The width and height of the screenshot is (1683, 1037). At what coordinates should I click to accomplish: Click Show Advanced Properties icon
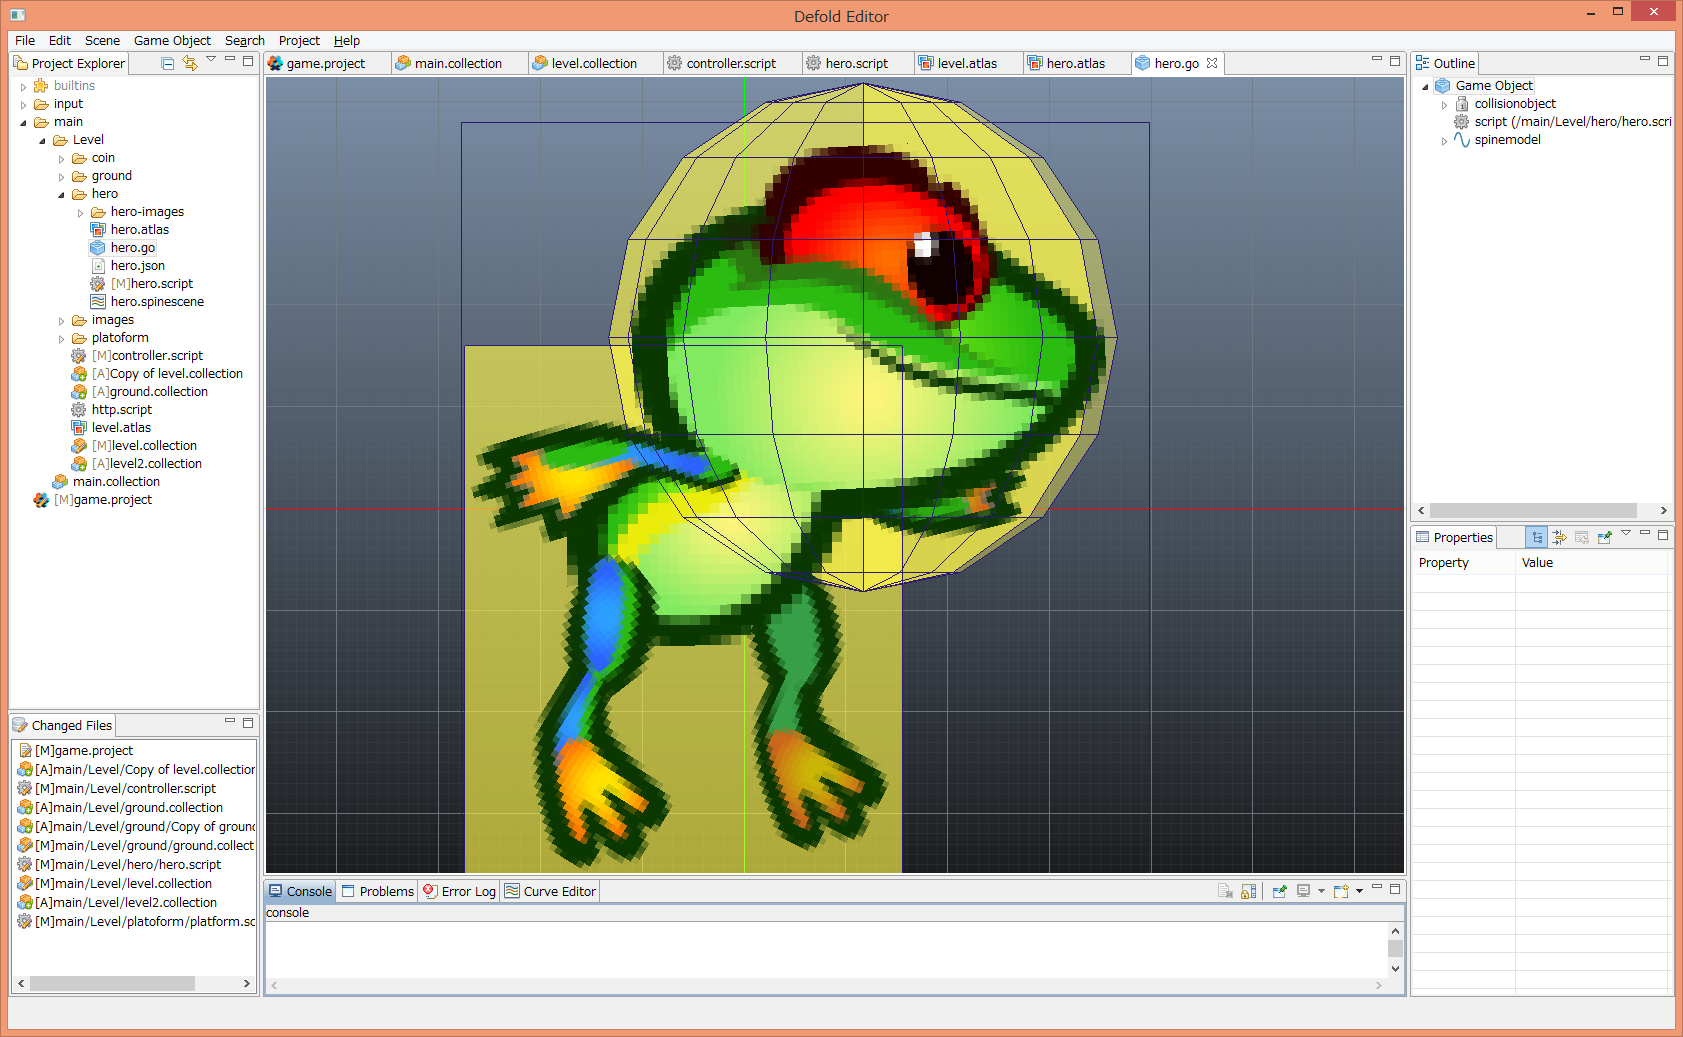pos(1559,537)
